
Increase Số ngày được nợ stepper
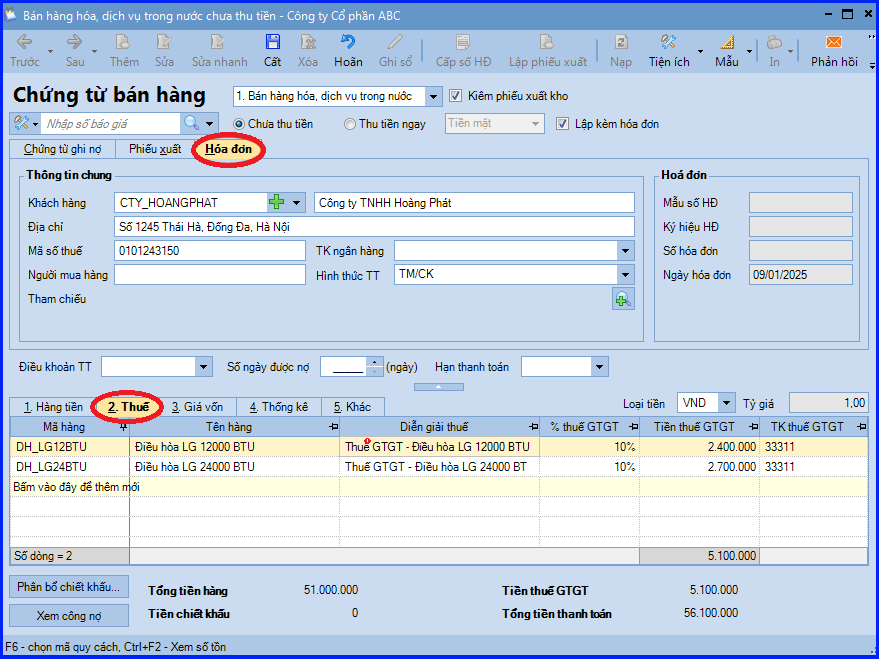coord(375,362)
